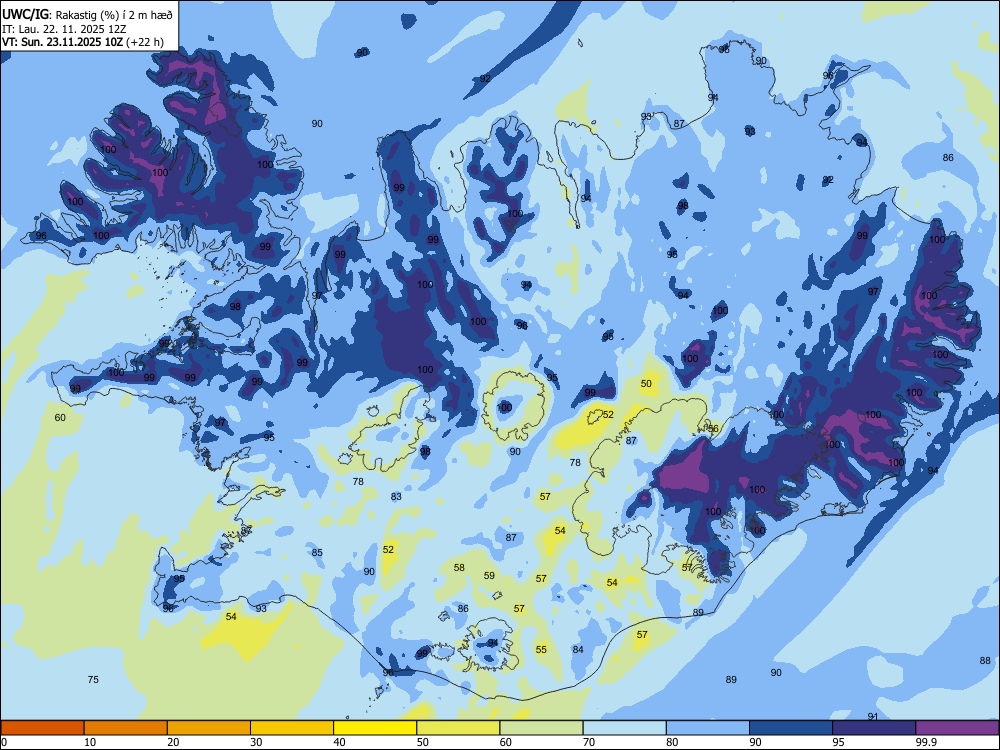Click the 30–40 amber legend swatch
Viewport: 1000px width, 750px height.
[x=292, y=728]
